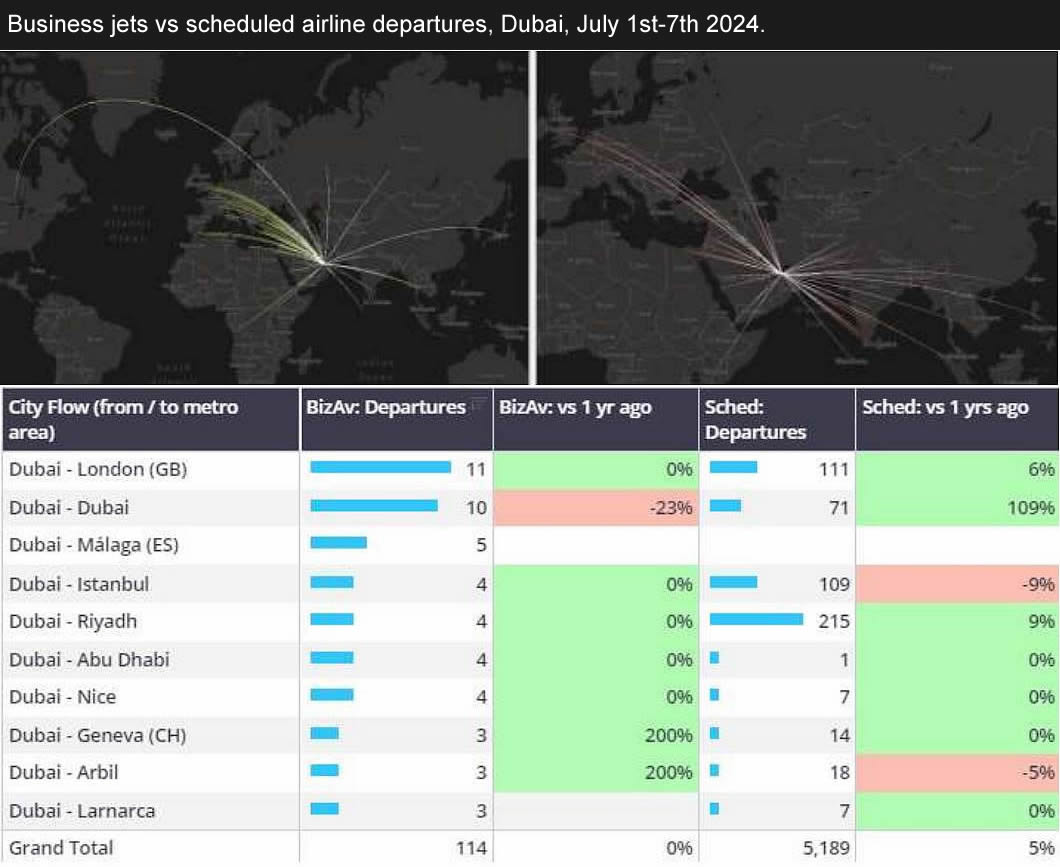The image size is (1060, 867).
Task: Select the Dubai - Geneva (CH) row label
Action: point(97,735)
